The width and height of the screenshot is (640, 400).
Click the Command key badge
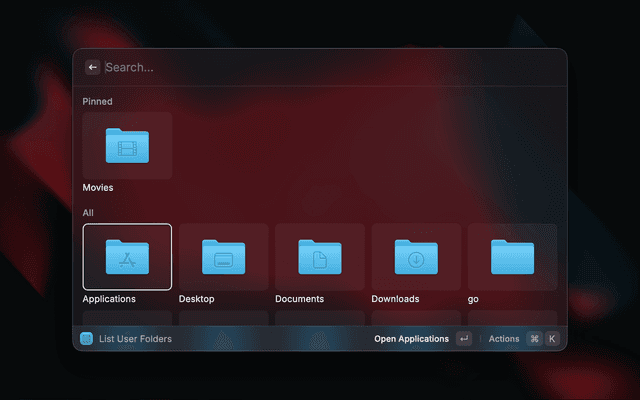point(534,339)
